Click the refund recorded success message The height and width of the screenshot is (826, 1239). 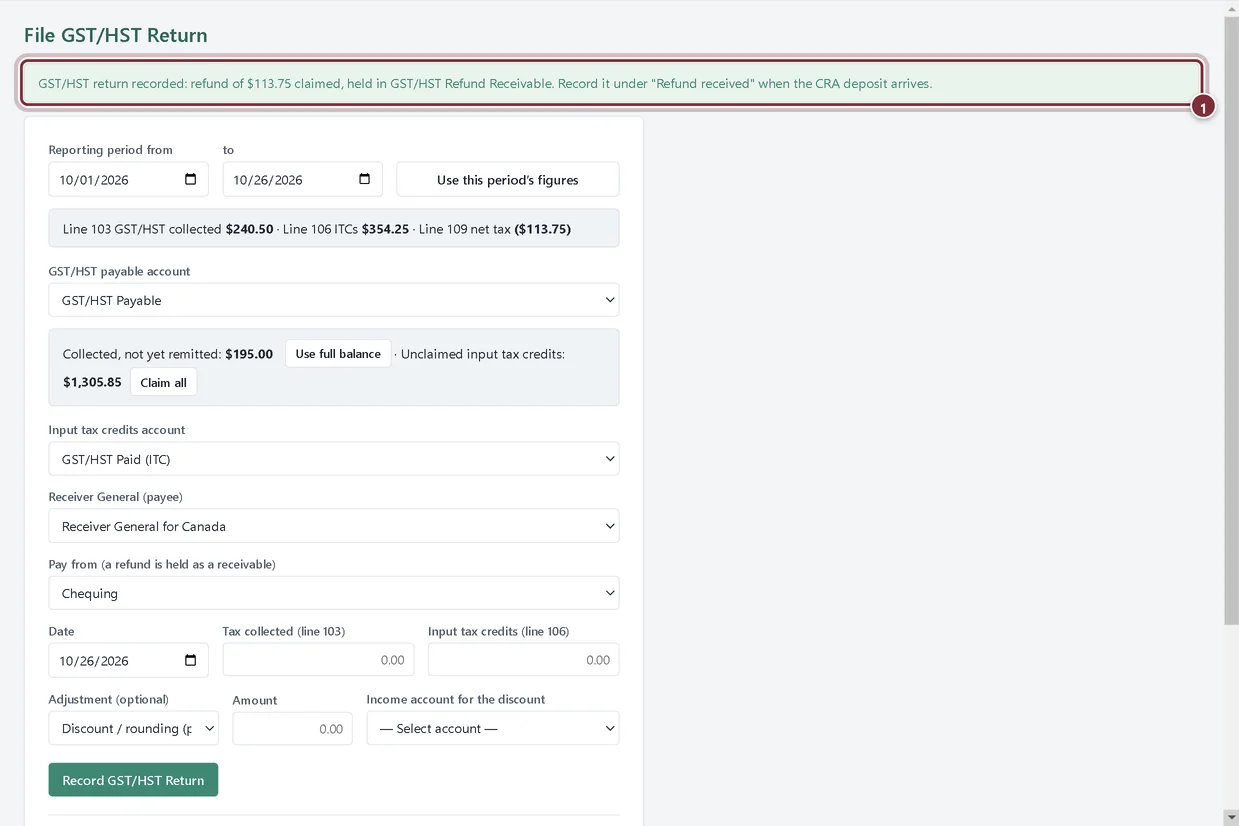pos(612,83)
